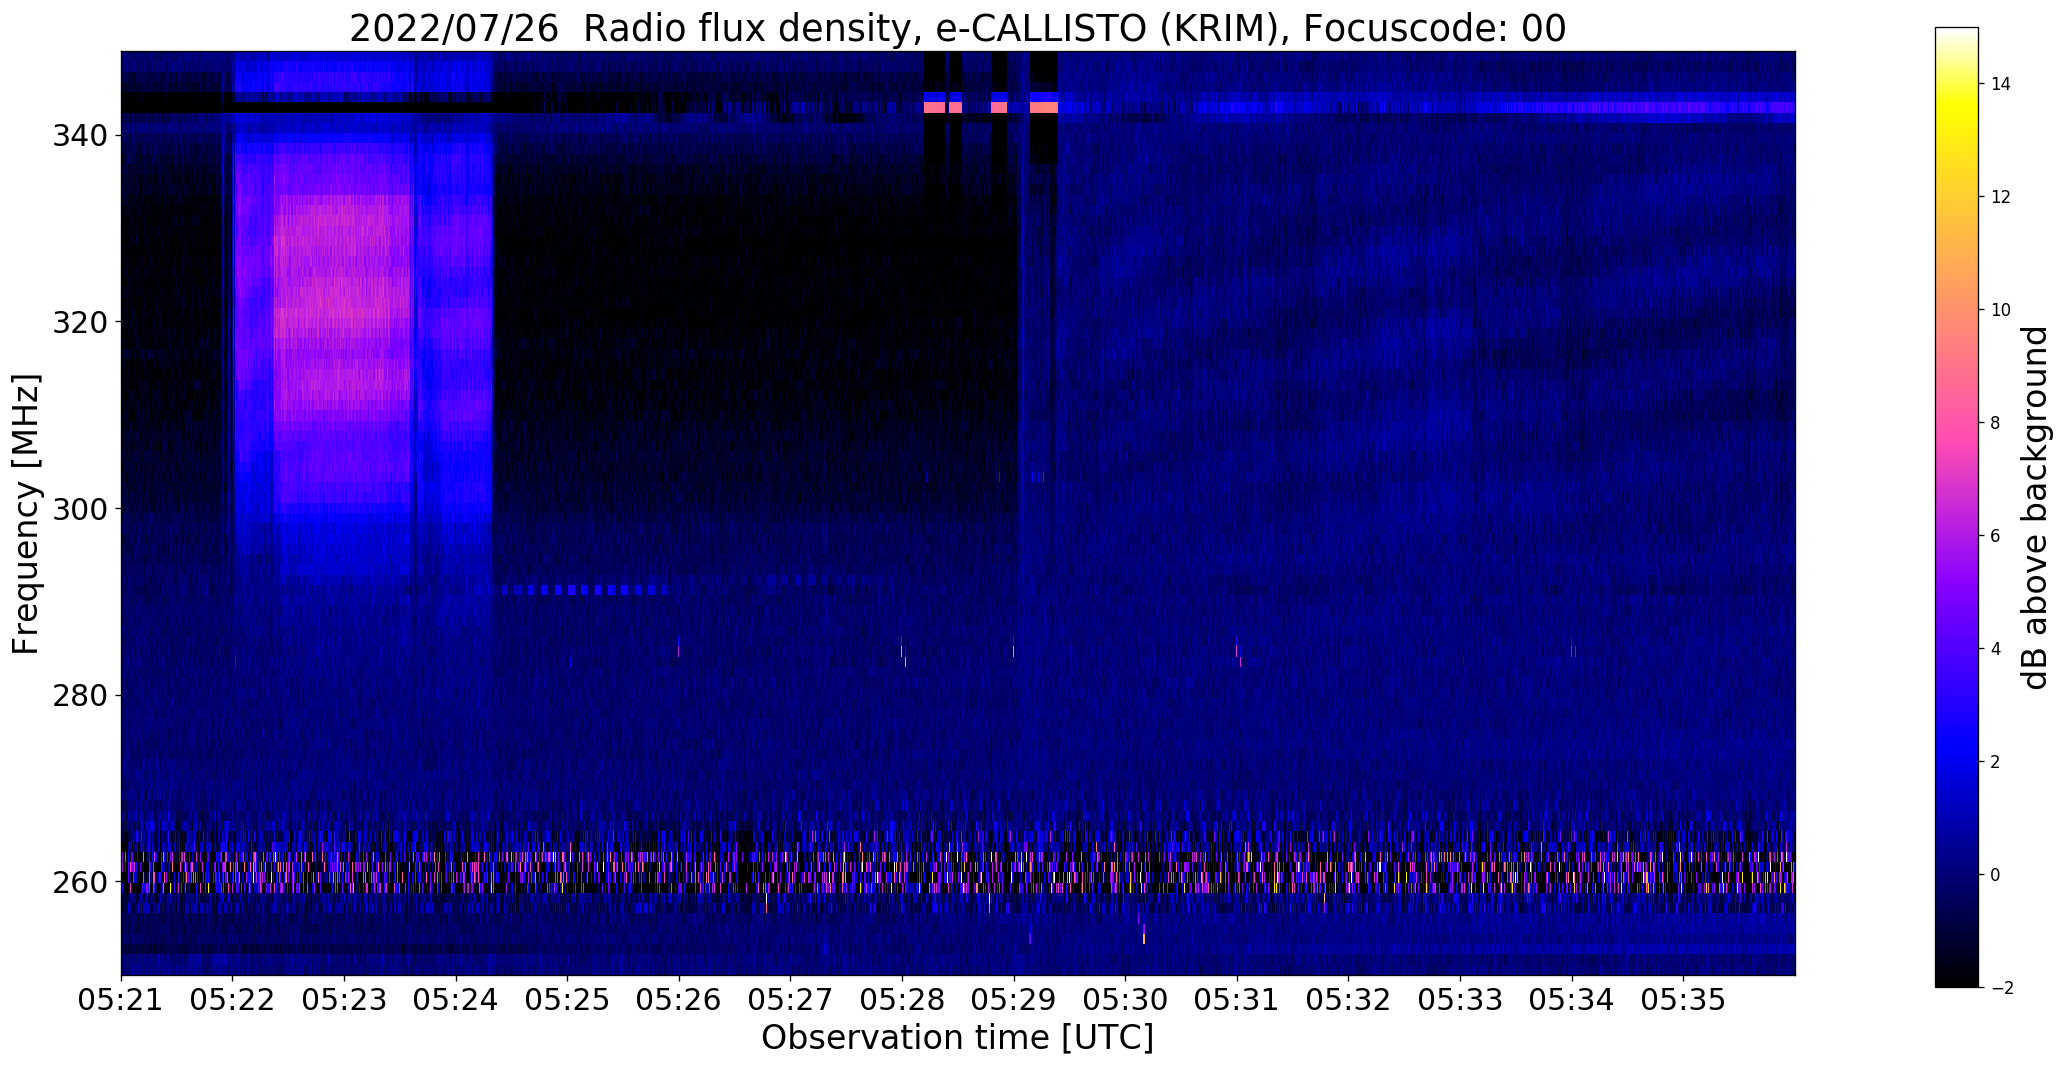Click the colorbar tick value 12
This screenshot has width=2066, height=1067.
tap(2001, 197)
